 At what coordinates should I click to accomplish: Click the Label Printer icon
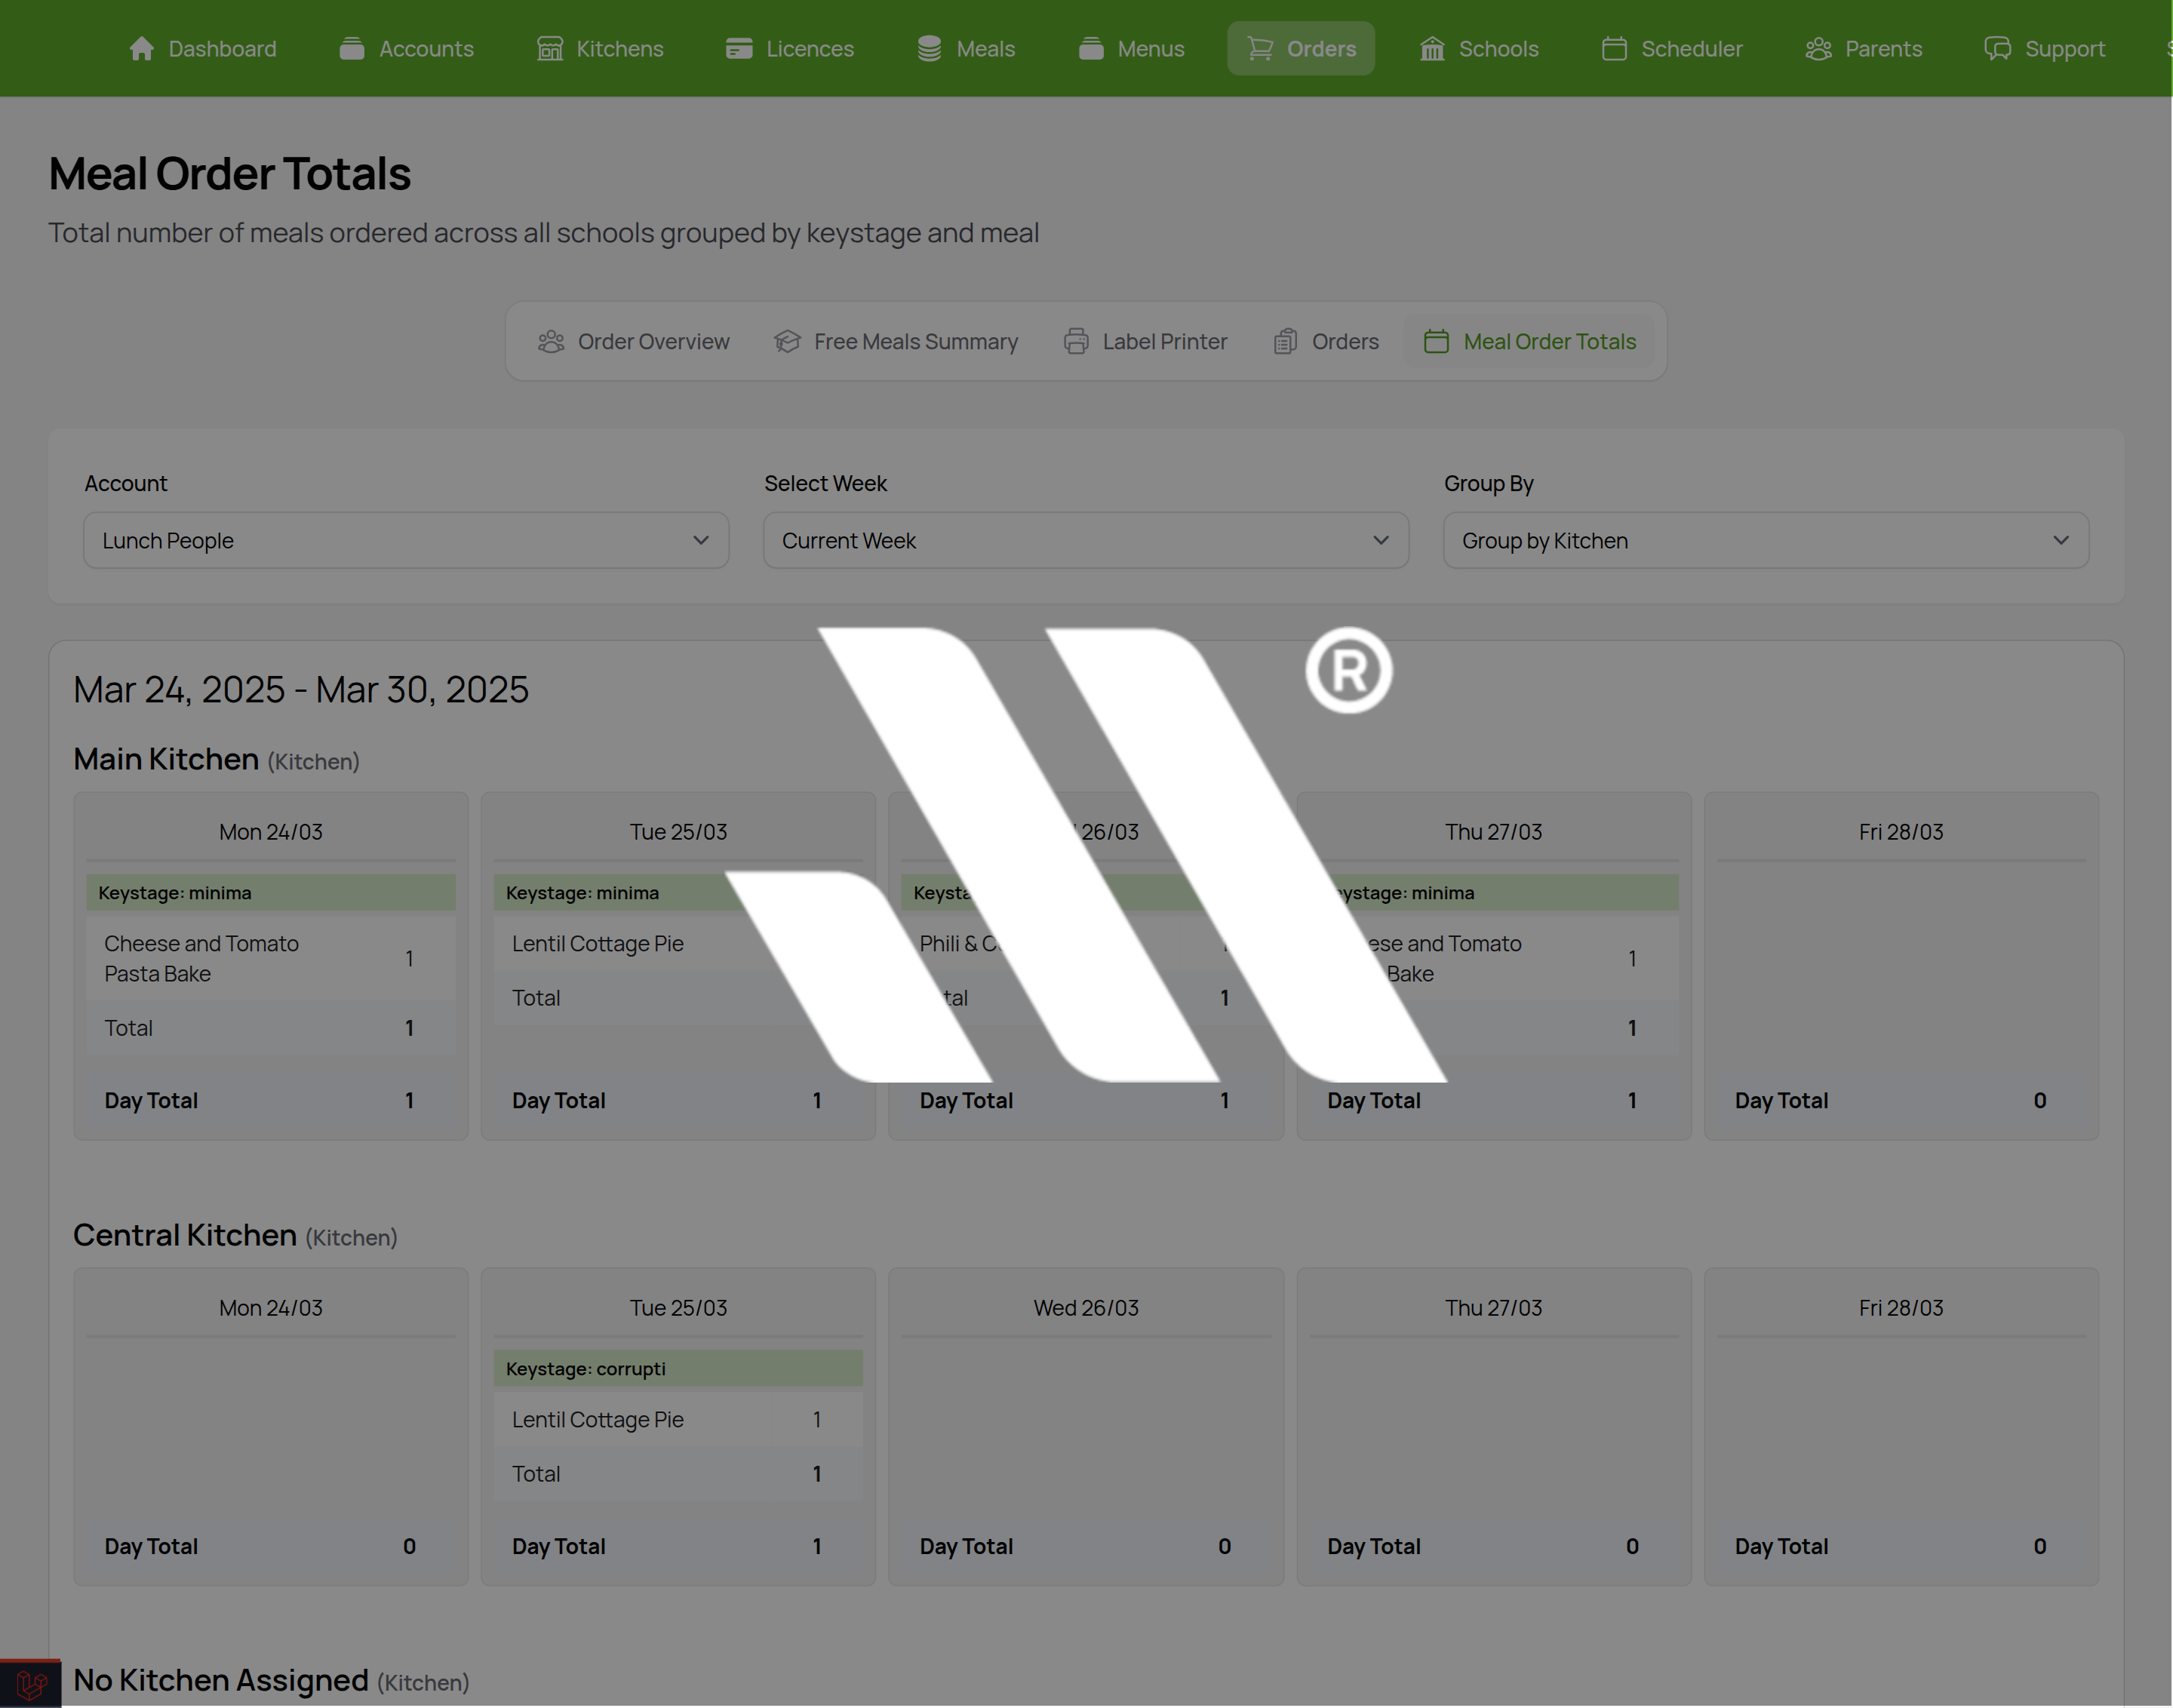tap(1076, 342)
